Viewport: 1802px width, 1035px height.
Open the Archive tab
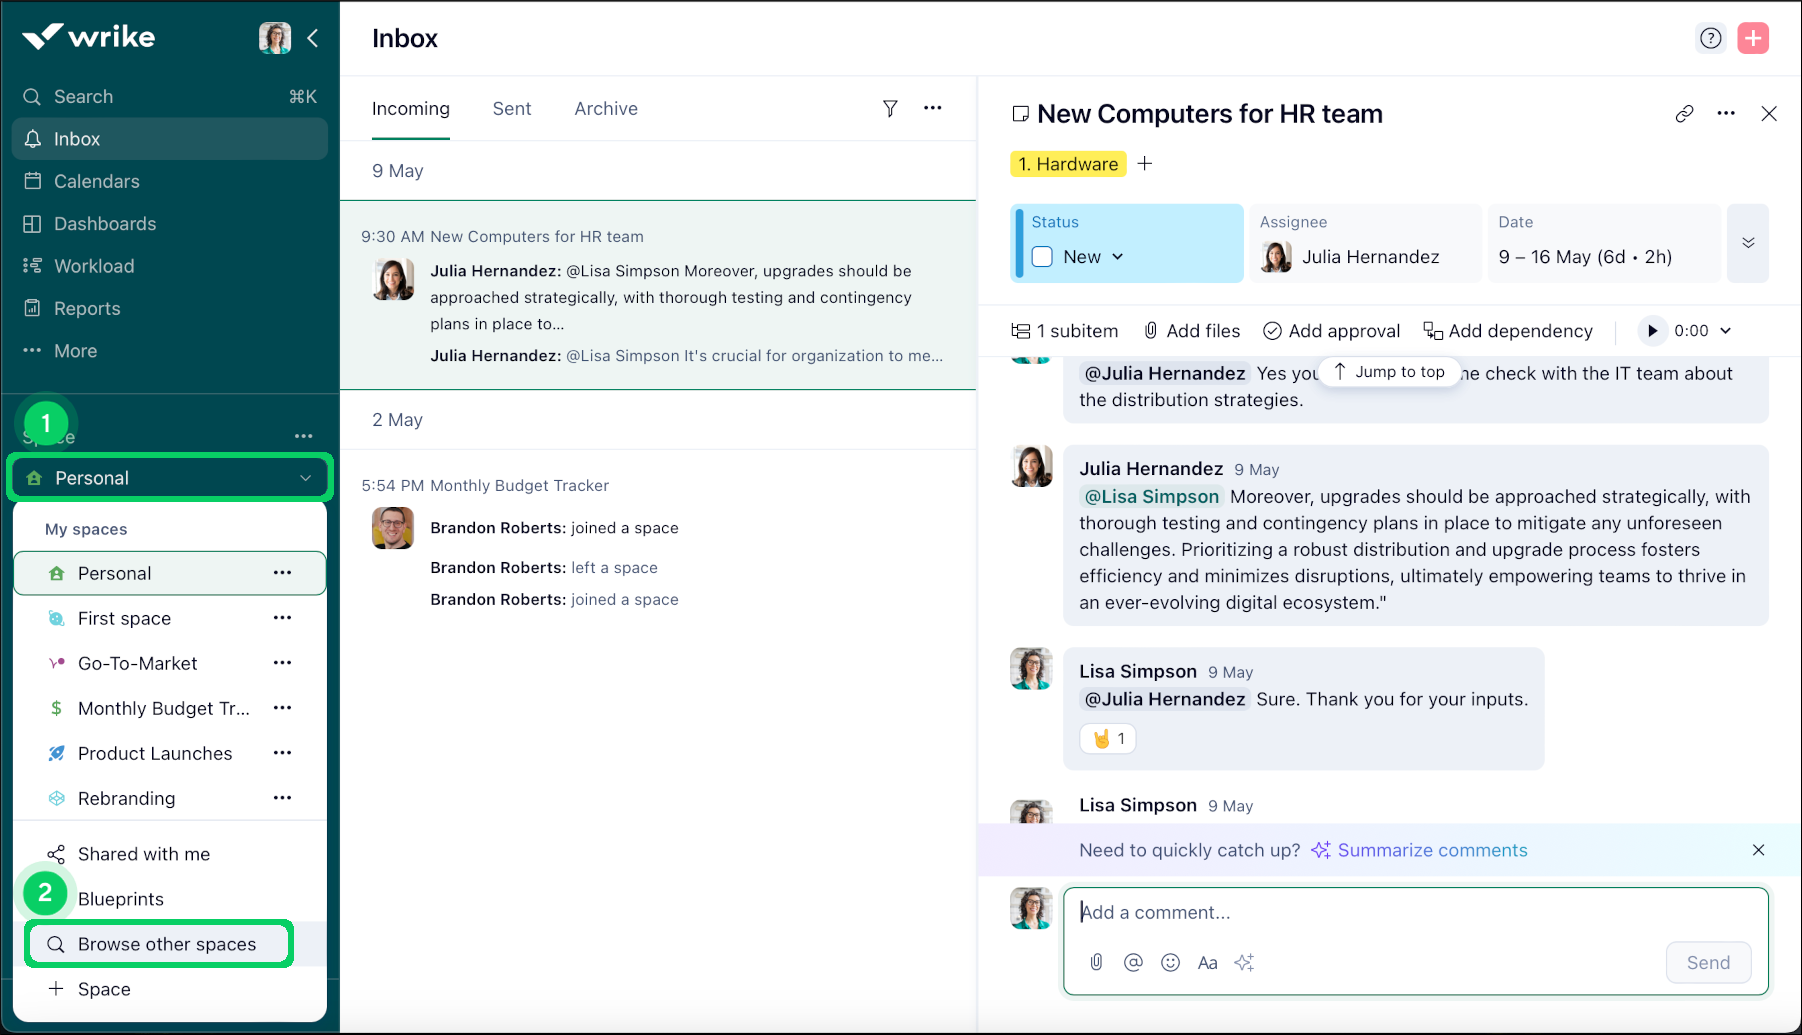605,109
